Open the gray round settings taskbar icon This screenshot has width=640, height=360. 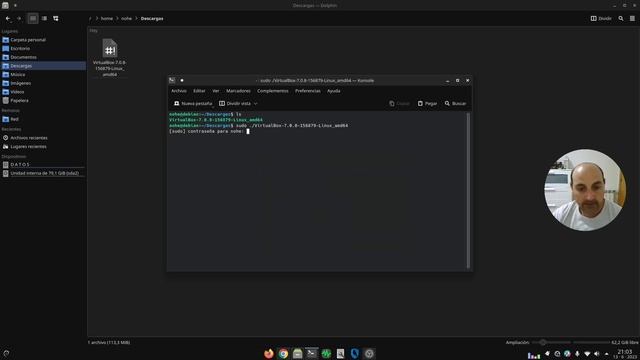(x=369, y=353)
